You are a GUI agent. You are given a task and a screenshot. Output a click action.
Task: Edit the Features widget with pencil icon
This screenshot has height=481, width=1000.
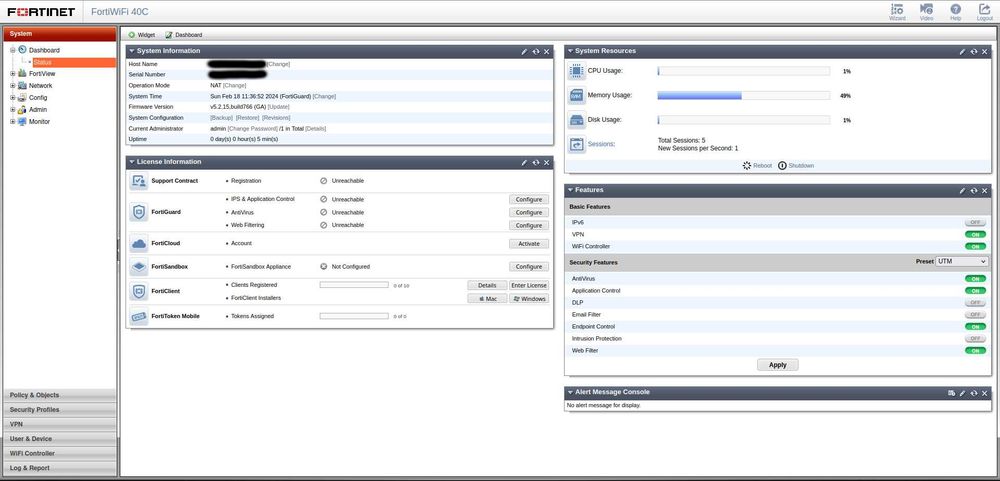[962, 191]
